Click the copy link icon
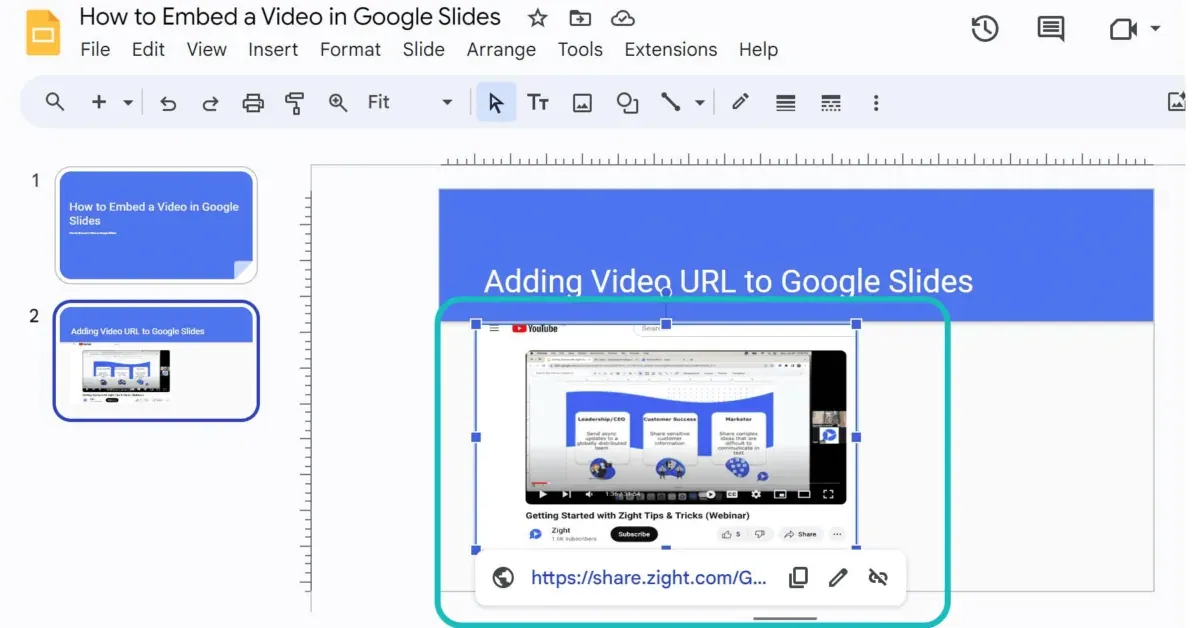Screen dimensions: 1200x628 point(798,577)
